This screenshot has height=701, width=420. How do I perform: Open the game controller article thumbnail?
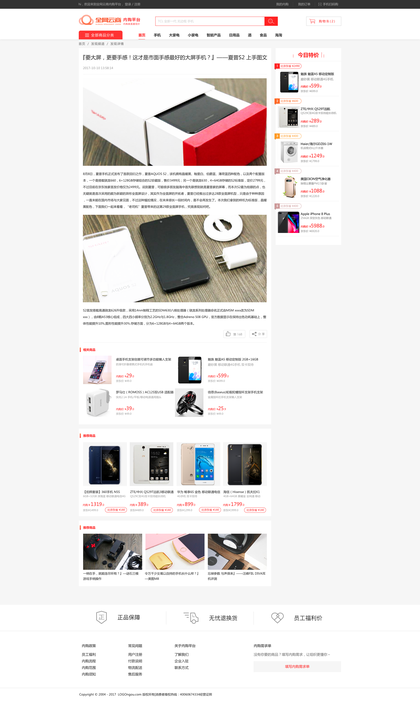point(112,552)
